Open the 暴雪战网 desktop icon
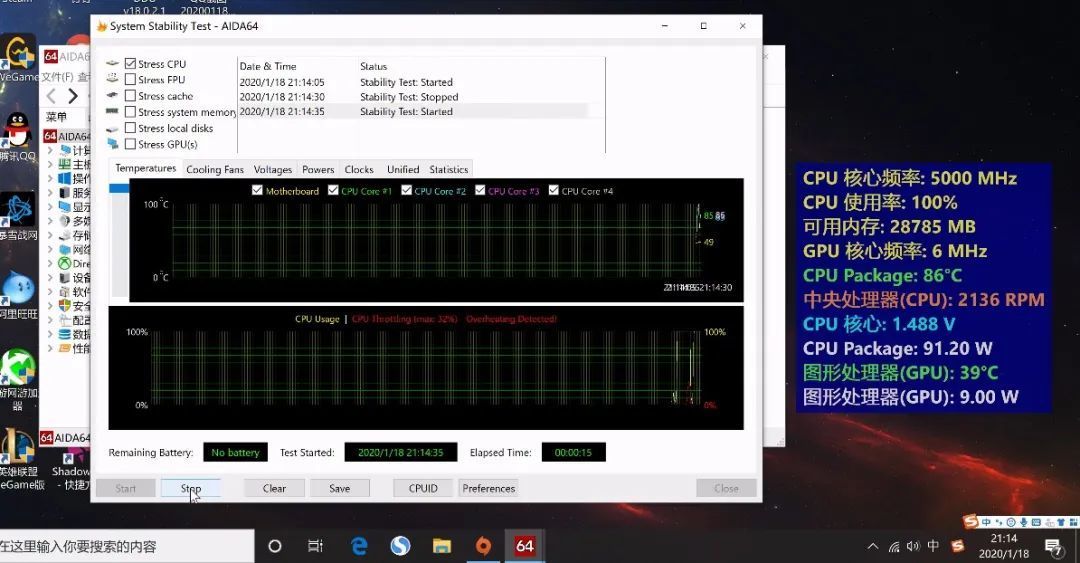This screenshot has height=563, width=1080. [x=18, y=216]
